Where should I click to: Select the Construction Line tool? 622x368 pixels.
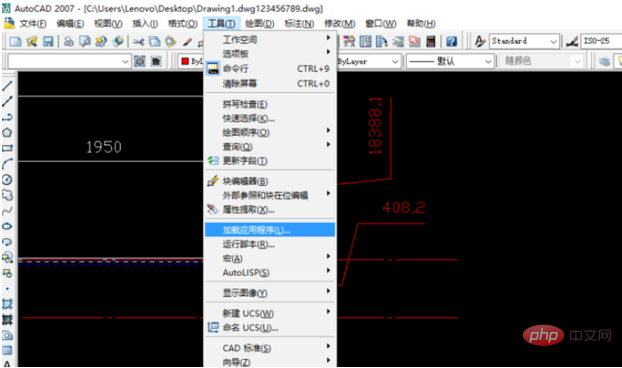7,102
